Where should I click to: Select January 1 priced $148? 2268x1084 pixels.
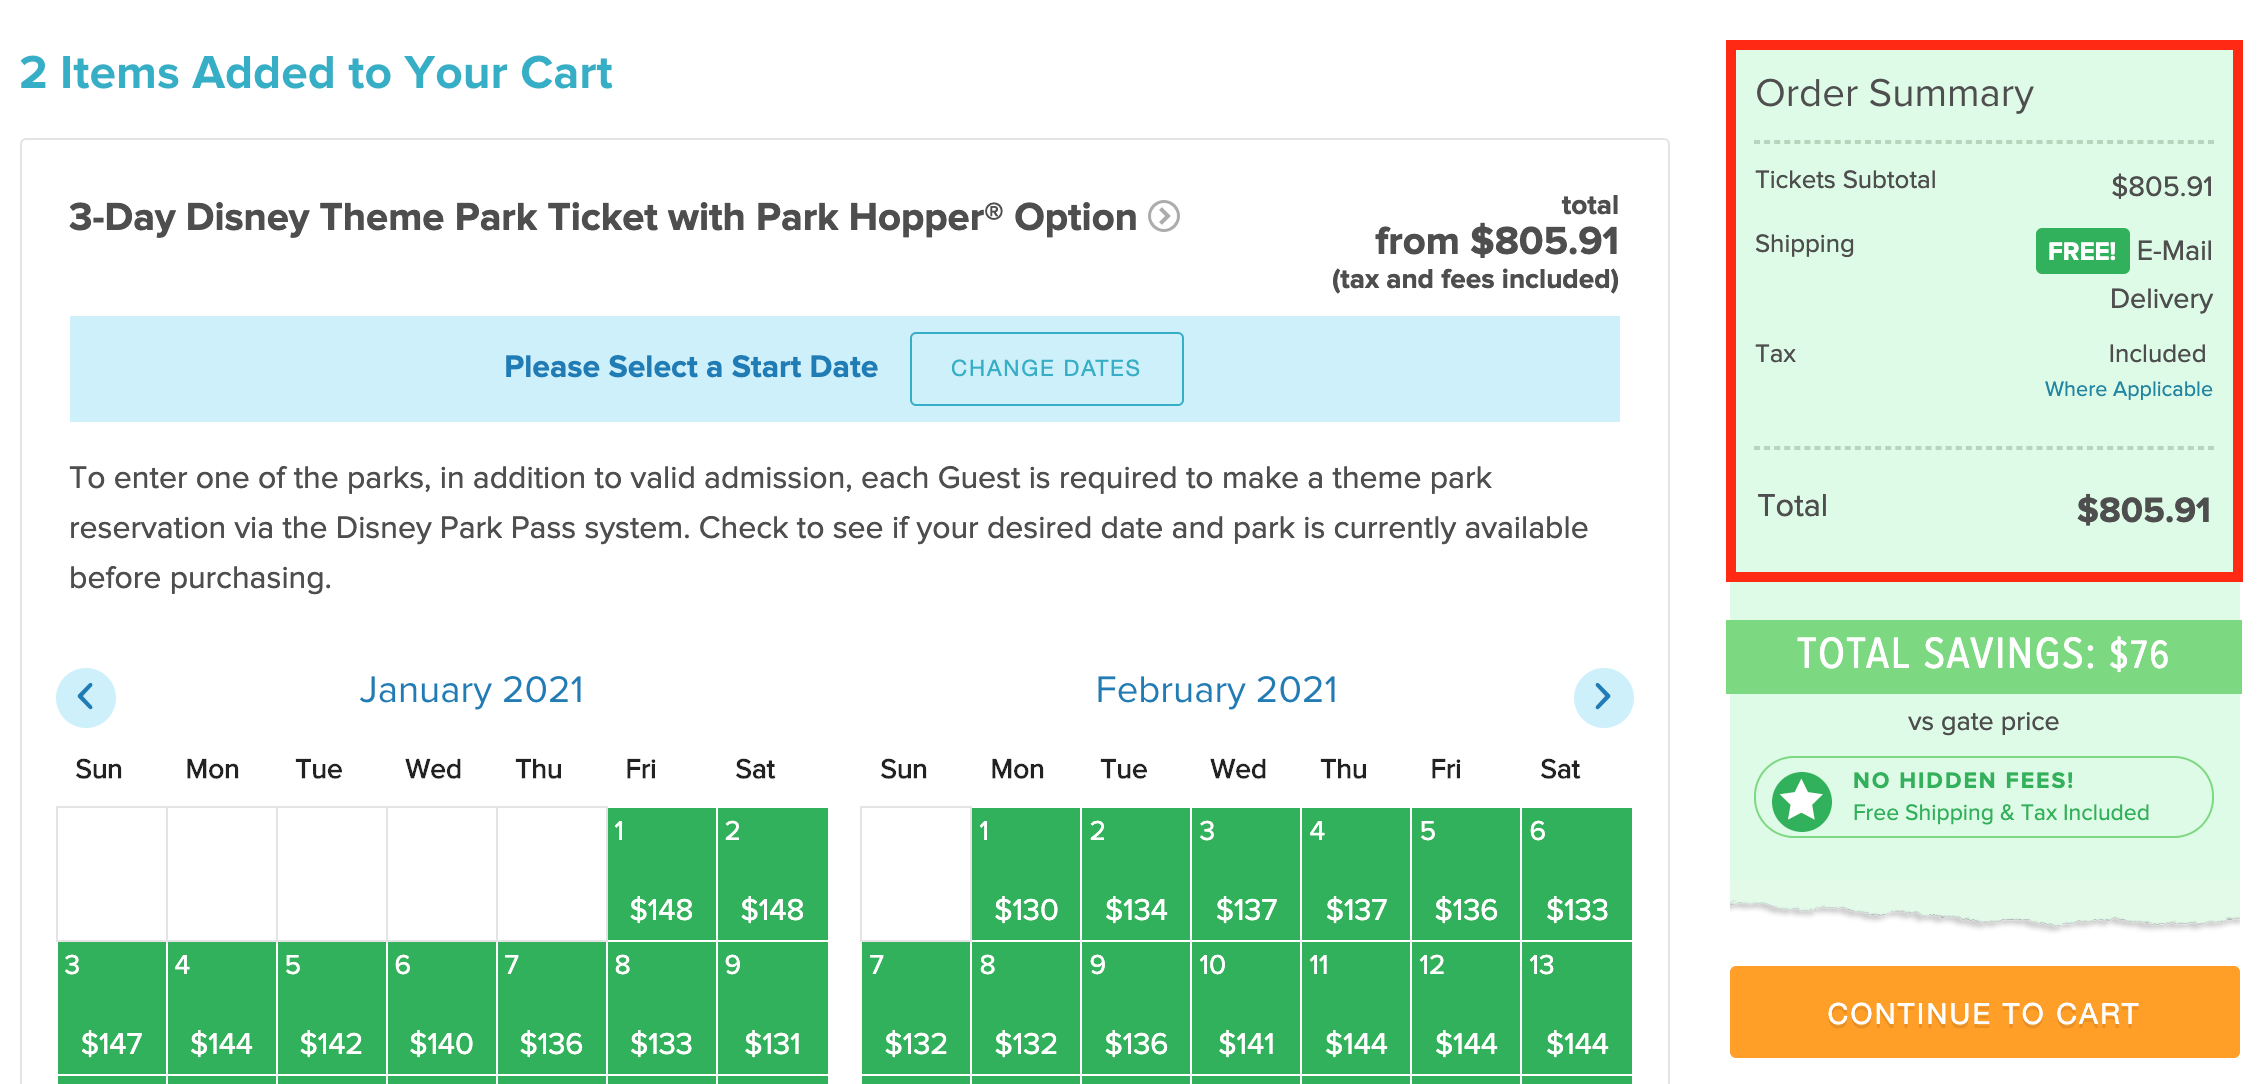coord(662,874)
